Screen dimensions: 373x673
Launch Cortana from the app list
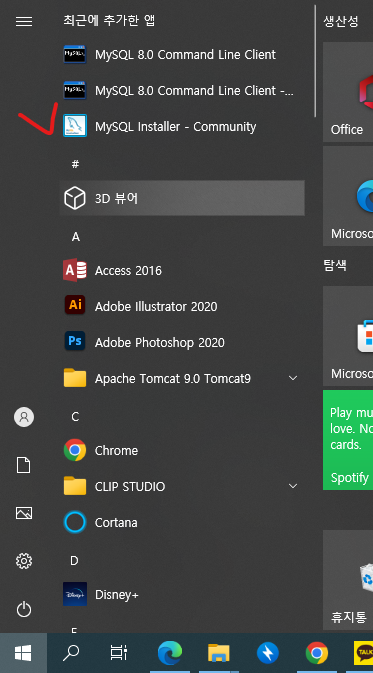pyautogui.click(x=182, y=522)
